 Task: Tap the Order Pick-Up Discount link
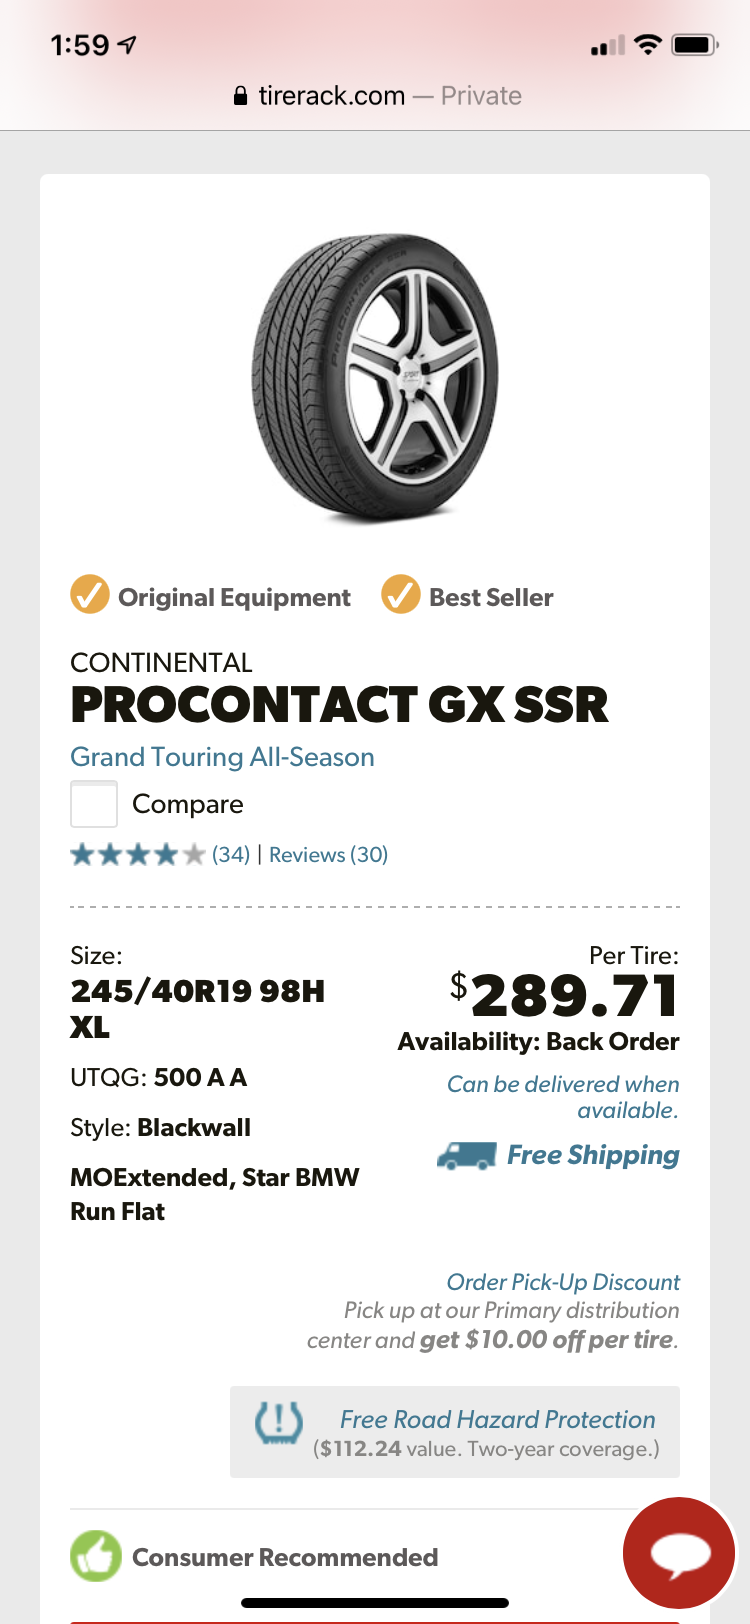pyautogui.click(x=563, y=1282)
